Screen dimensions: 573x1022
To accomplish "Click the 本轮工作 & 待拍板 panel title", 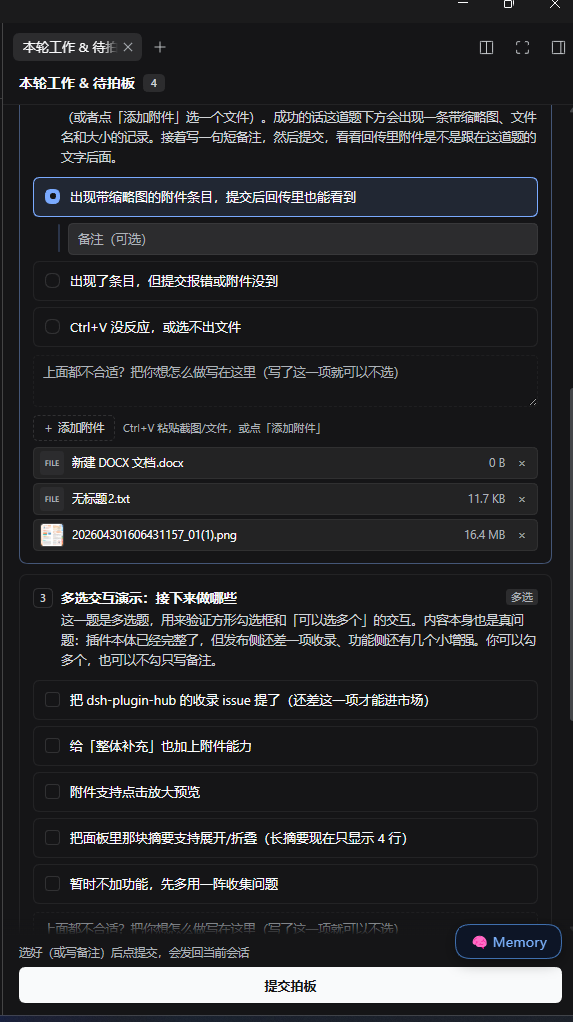I will point(77,83).
